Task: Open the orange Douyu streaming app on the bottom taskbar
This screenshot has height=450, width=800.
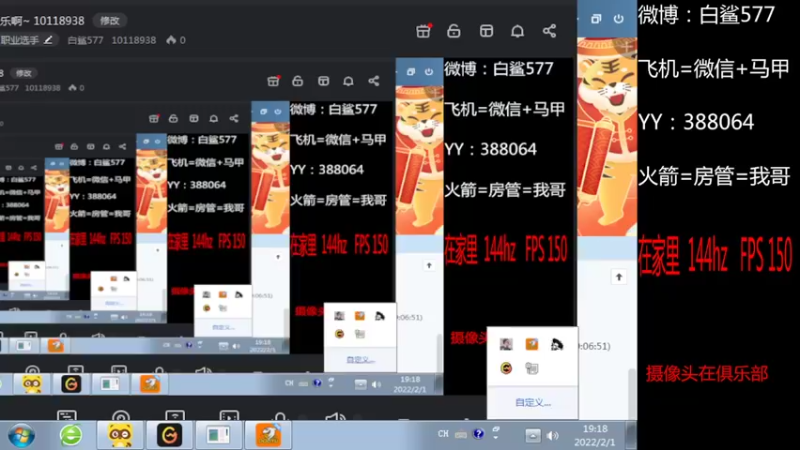Action: 268,435
